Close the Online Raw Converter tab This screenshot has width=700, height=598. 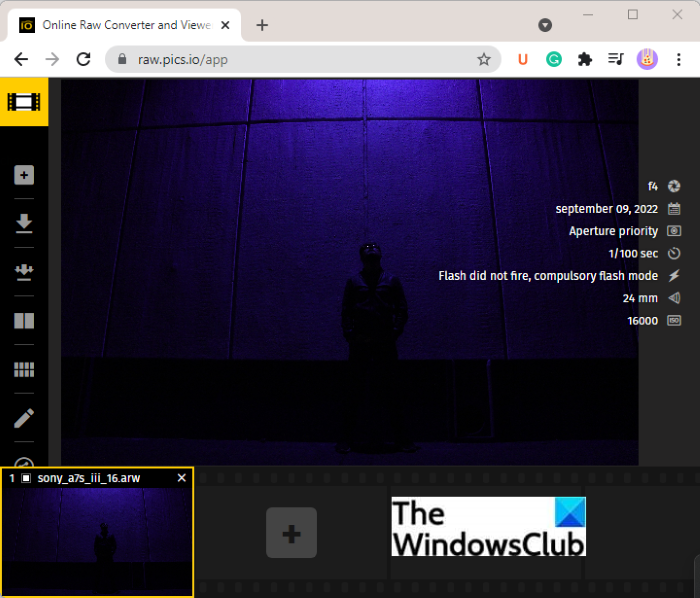(225, 25)
